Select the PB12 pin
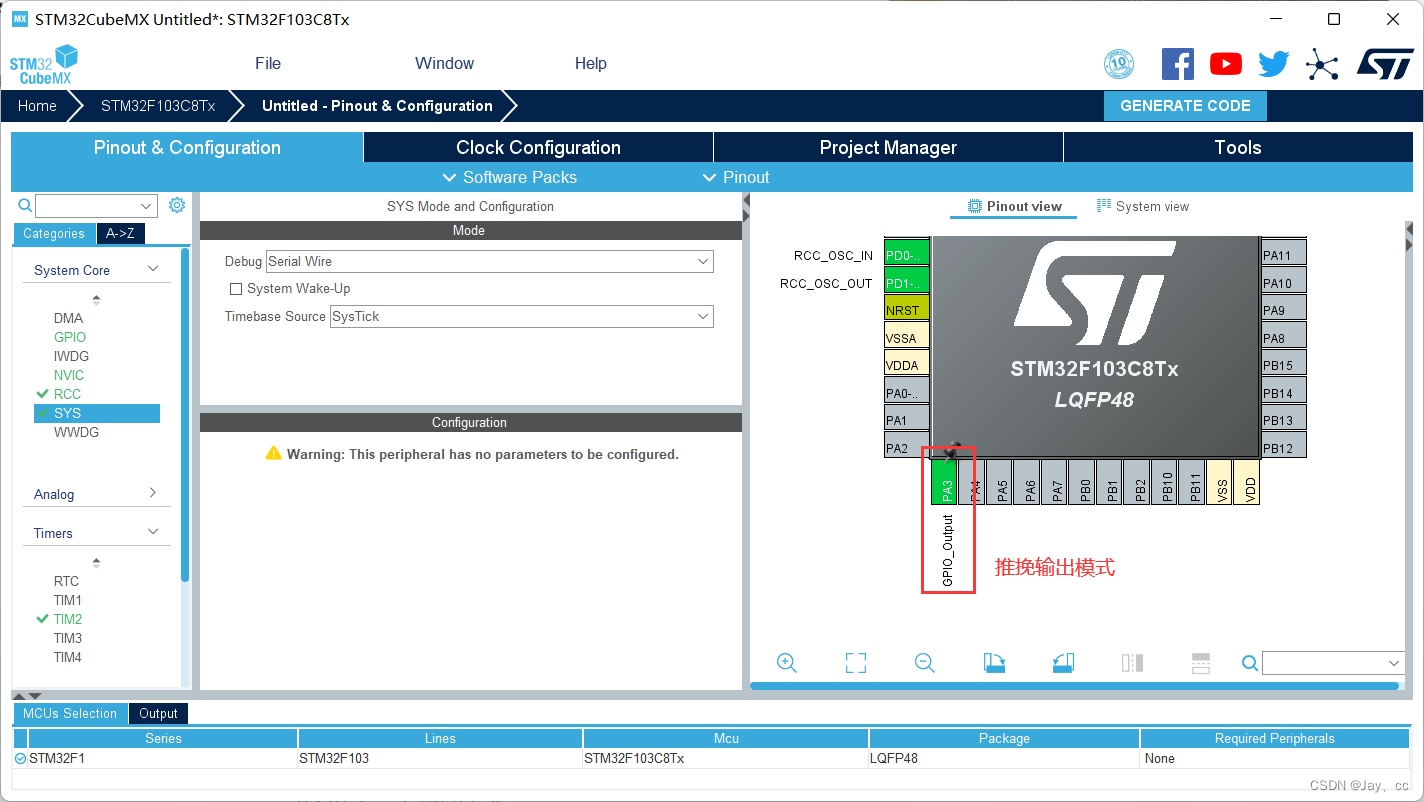The height and width of the screenshot is (802, 1424). pyautogui.click(x=1284, y=447)
